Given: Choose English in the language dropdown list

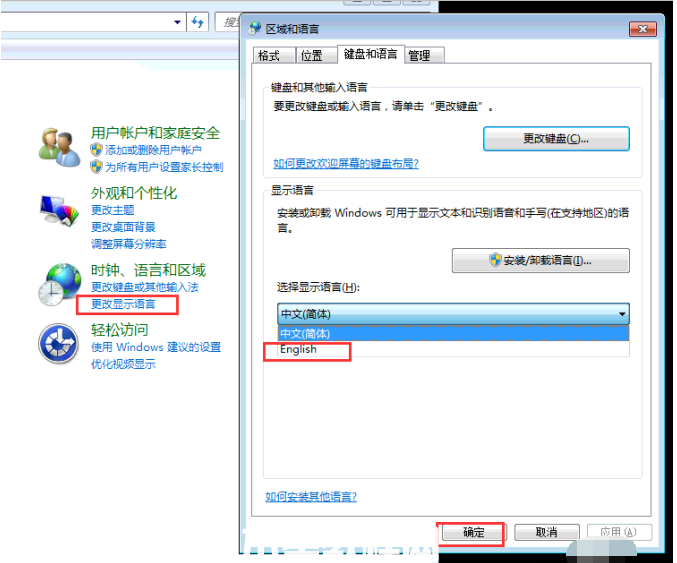Looking at the screenshot, I should pos(453,349).
